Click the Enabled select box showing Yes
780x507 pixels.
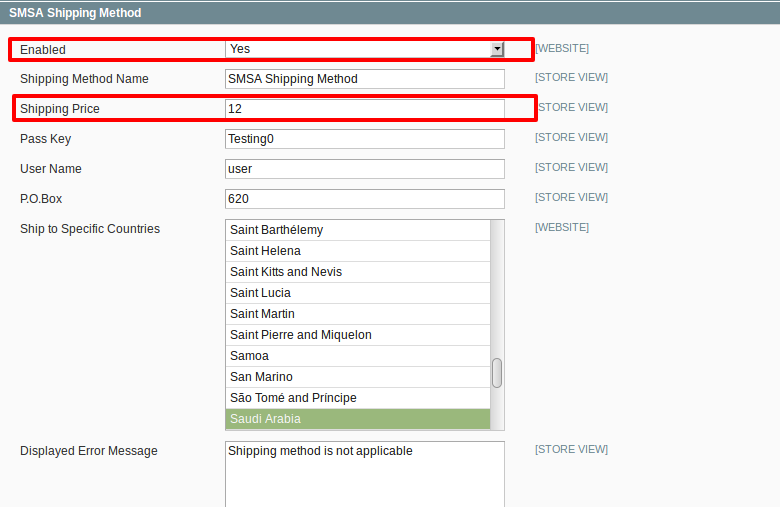[x=365, y=49]
